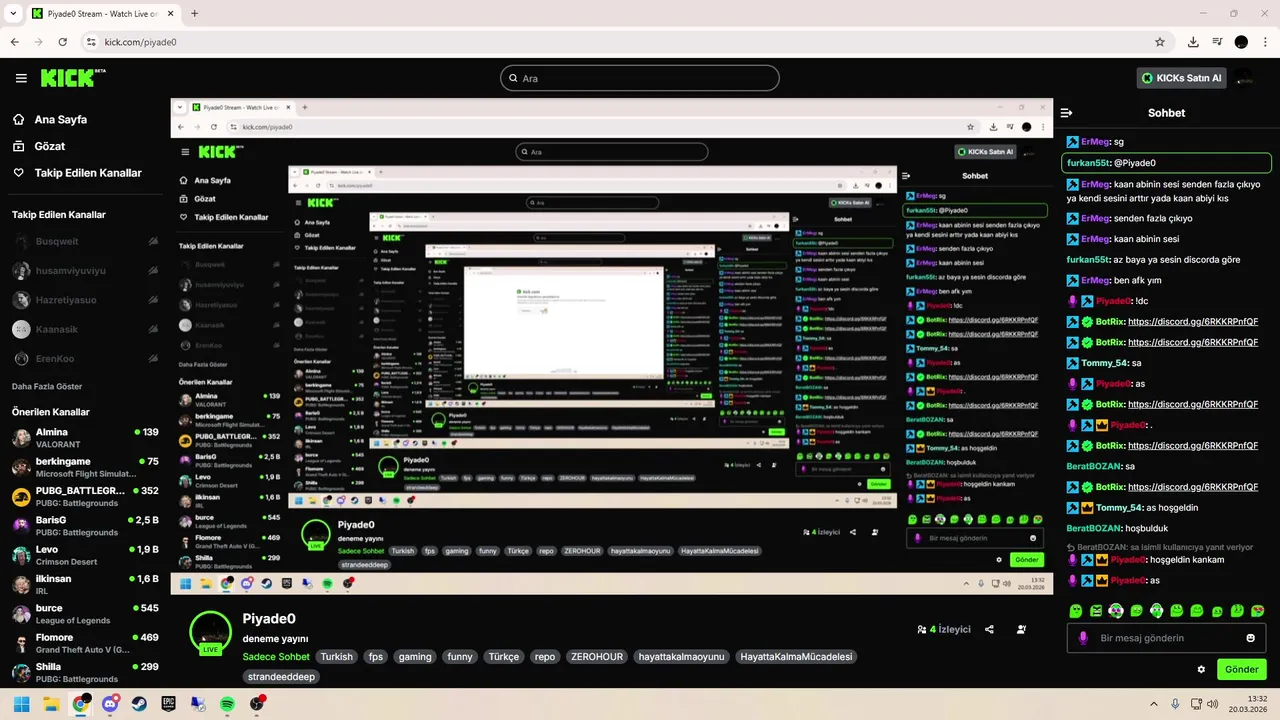Open first BotRix discord.gg link in chat
Screen dimensions: 1280x720
point(1193,322)
